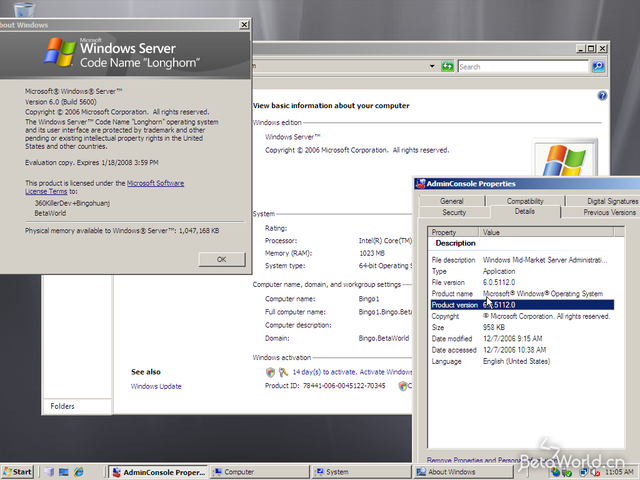Switch to System taskbar button
This screenshot has height=480, width=640.
362,472
